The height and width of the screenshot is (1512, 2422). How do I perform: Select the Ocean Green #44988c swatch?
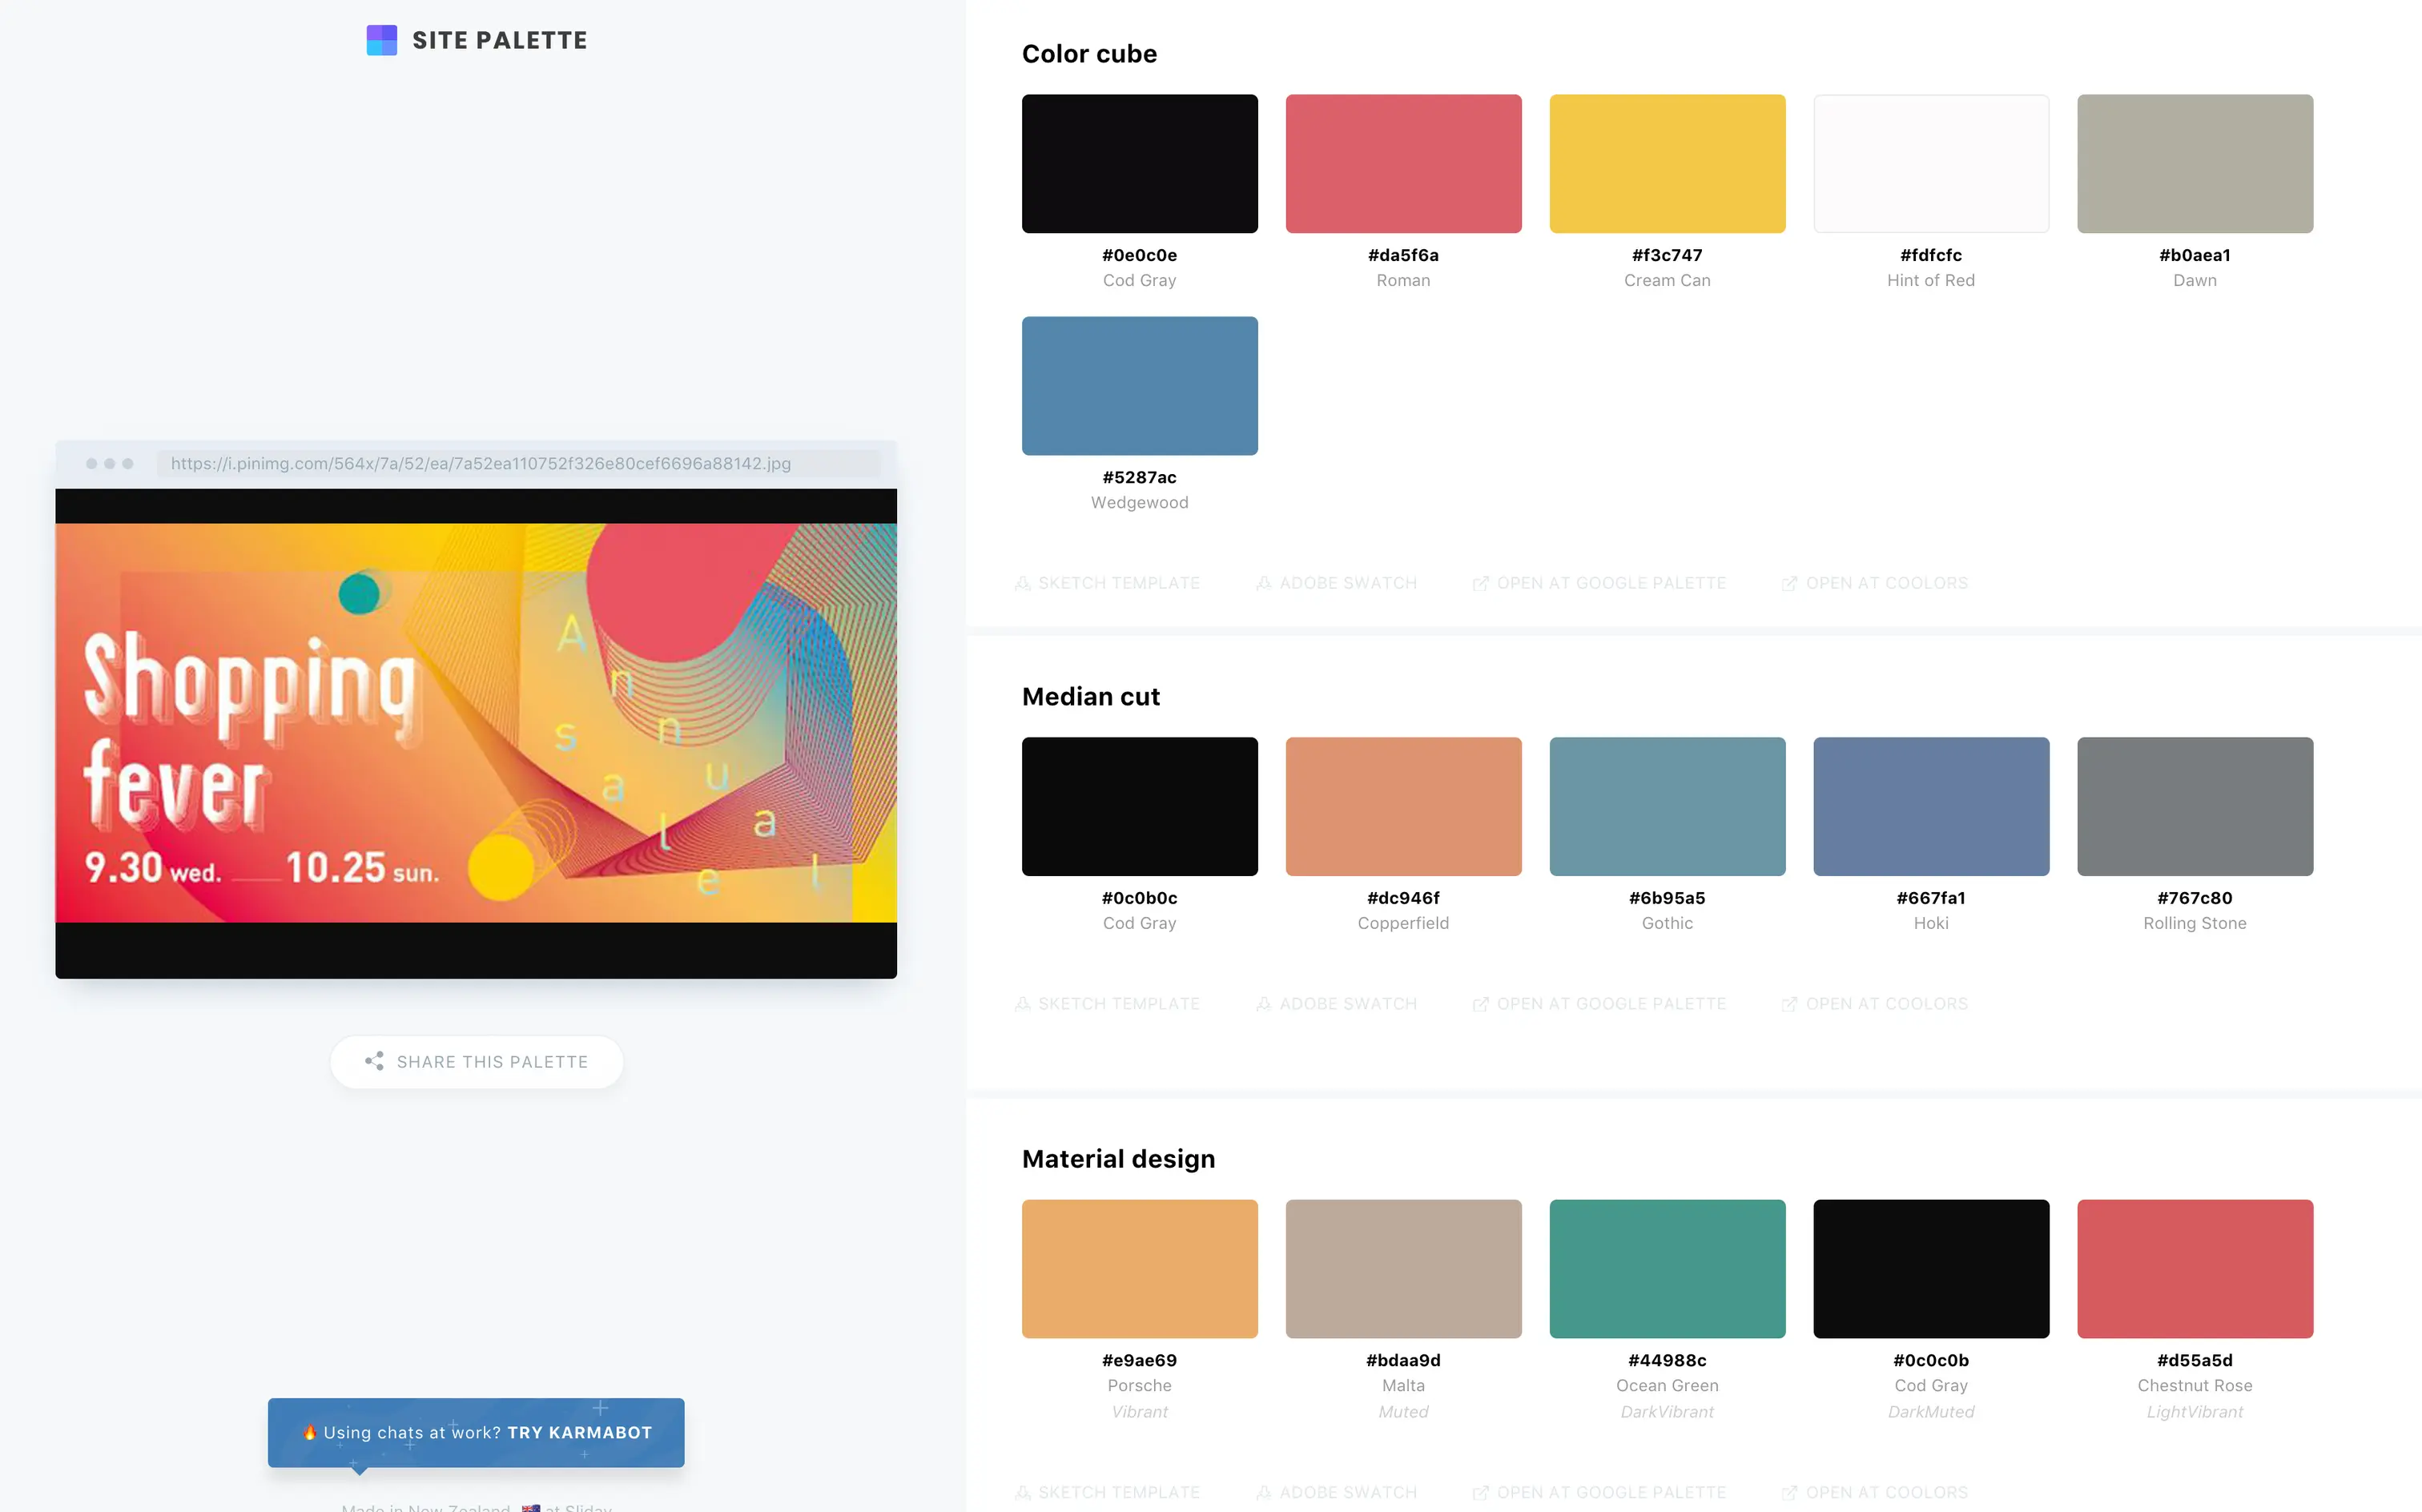1667,1268
